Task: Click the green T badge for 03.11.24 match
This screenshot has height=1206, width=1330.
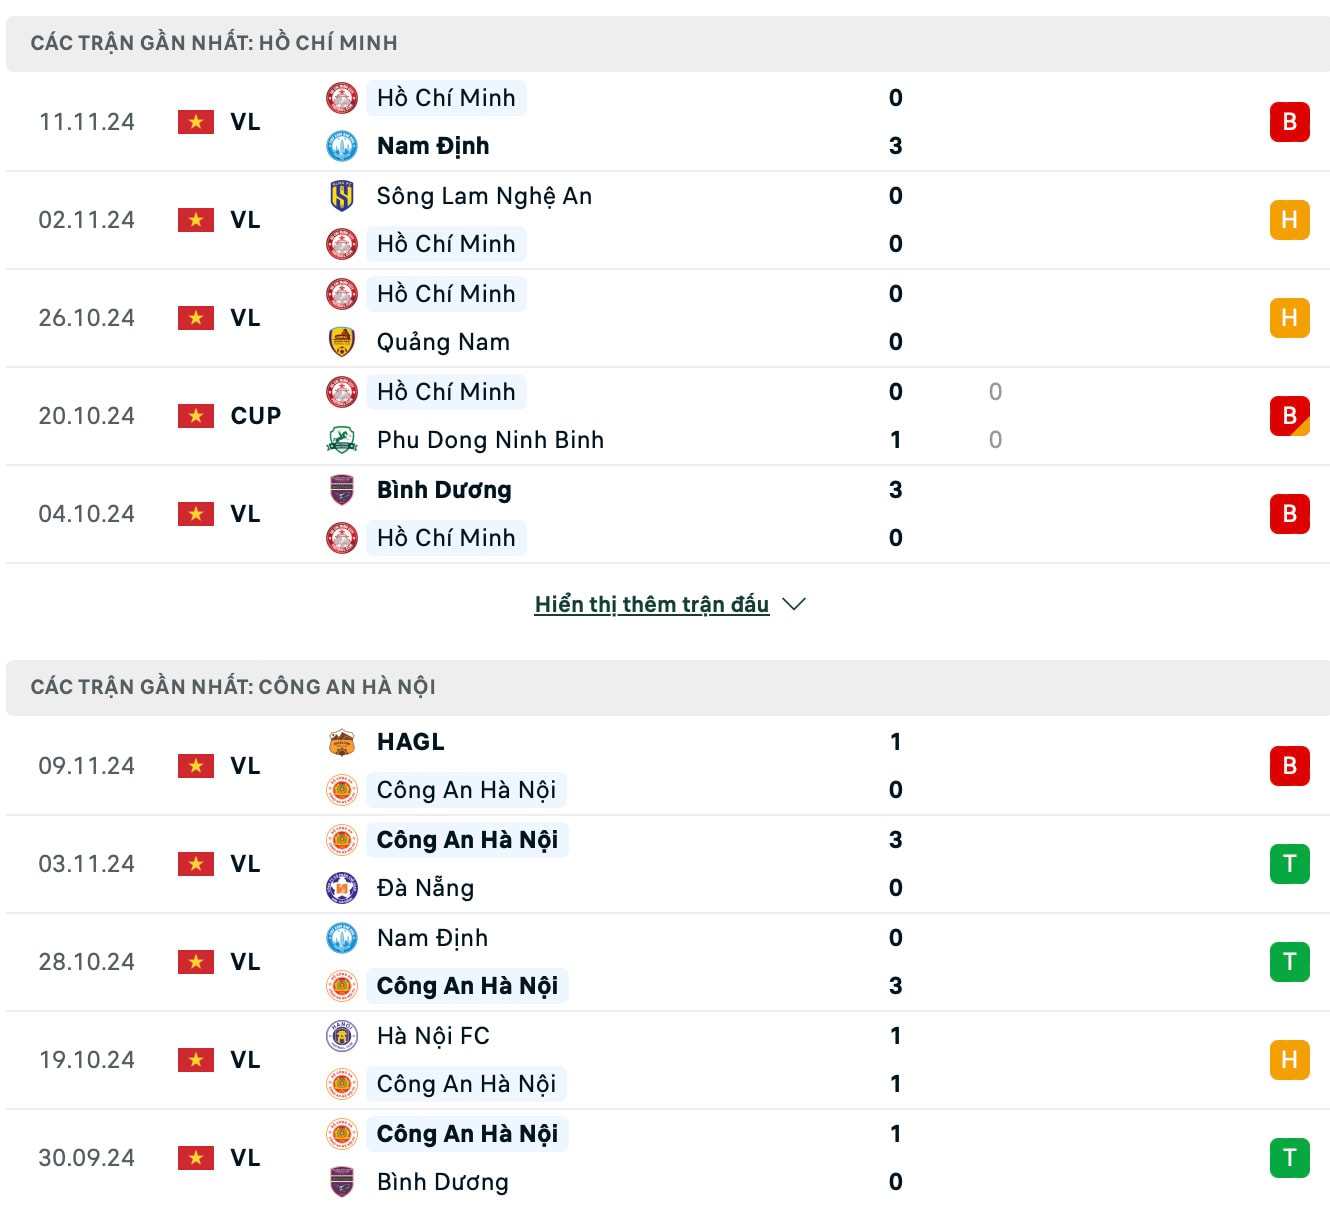Action: pyautogui.click(x=1290, y=864)
